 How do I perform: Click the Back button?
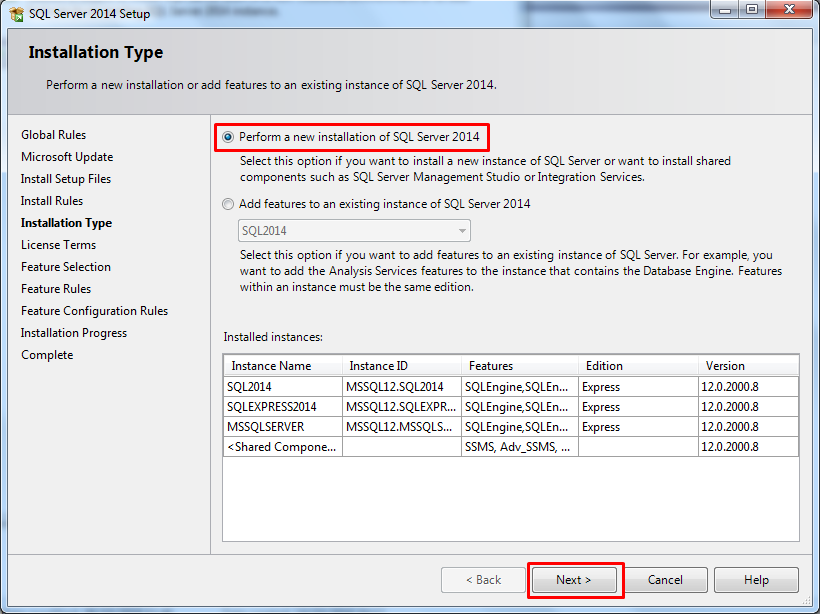483,580
